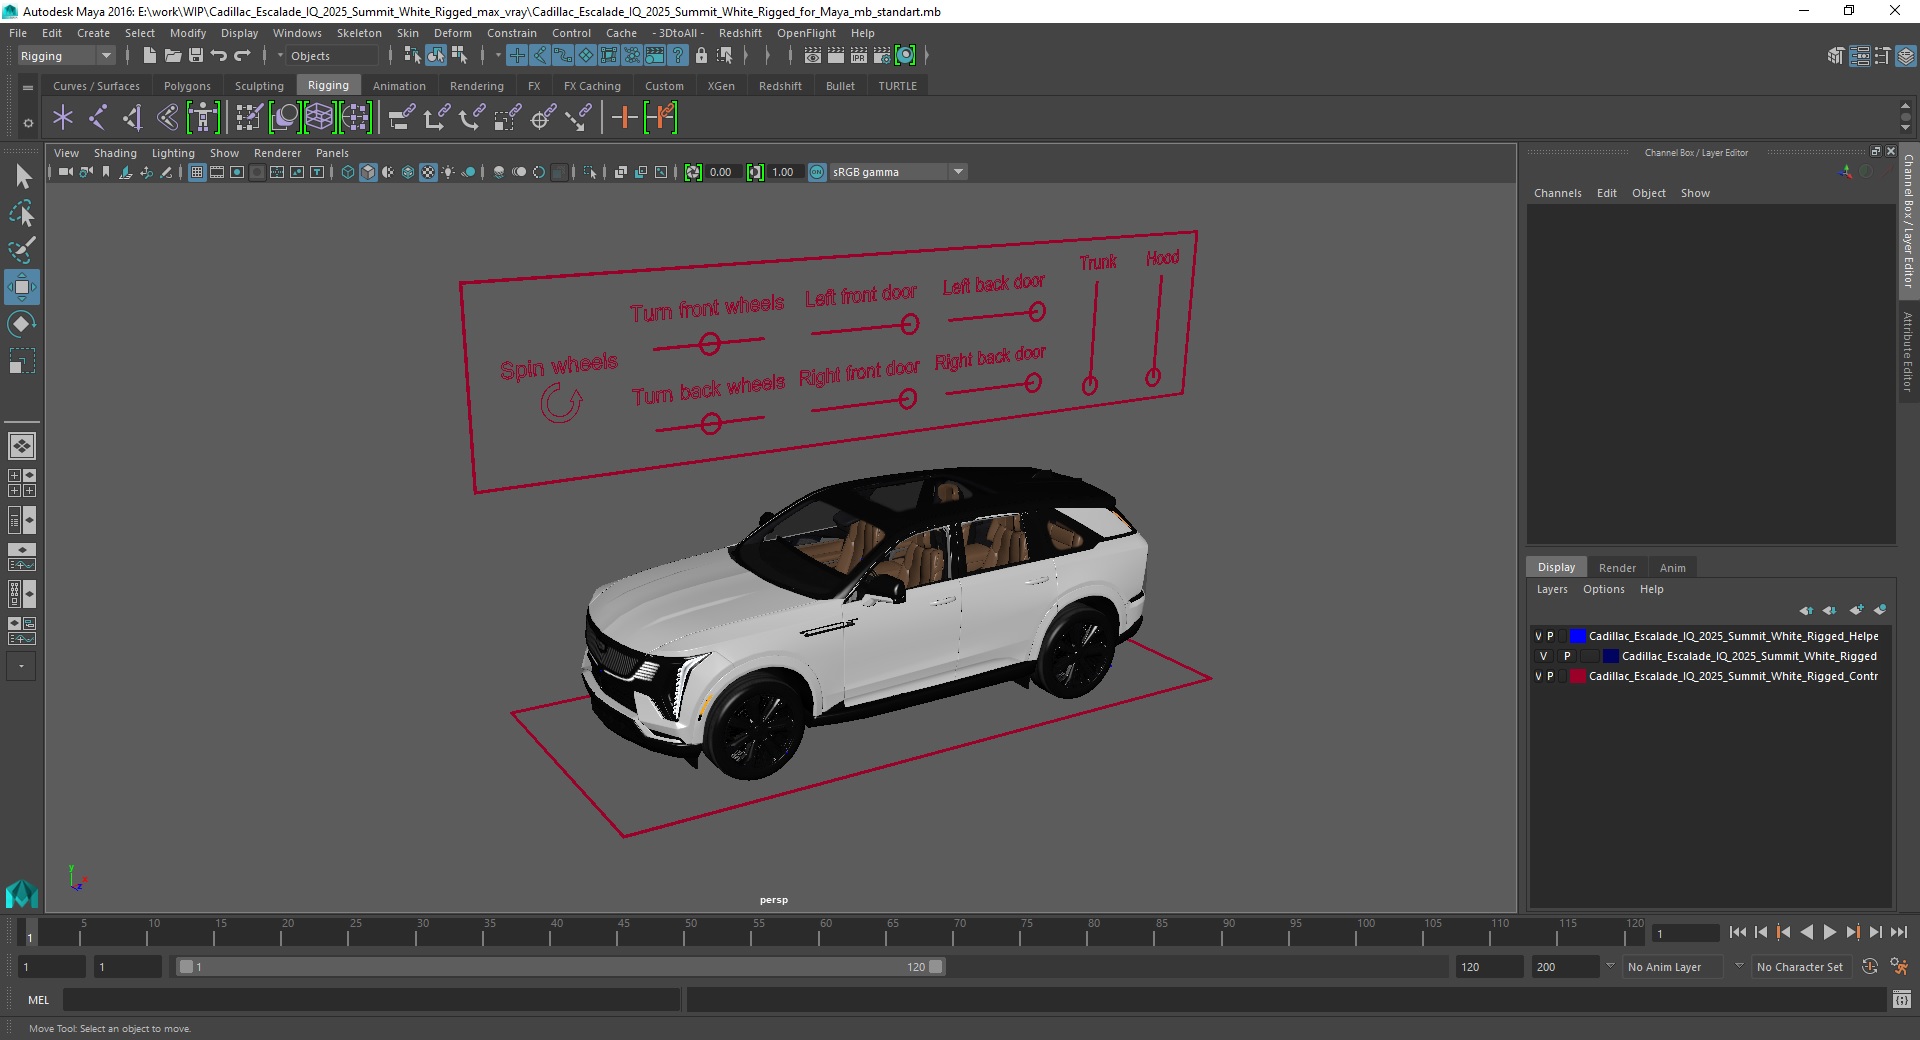Open Channels menu in Channel Box
This screenshot has width=1920, height=1040.
[1557, 193]
